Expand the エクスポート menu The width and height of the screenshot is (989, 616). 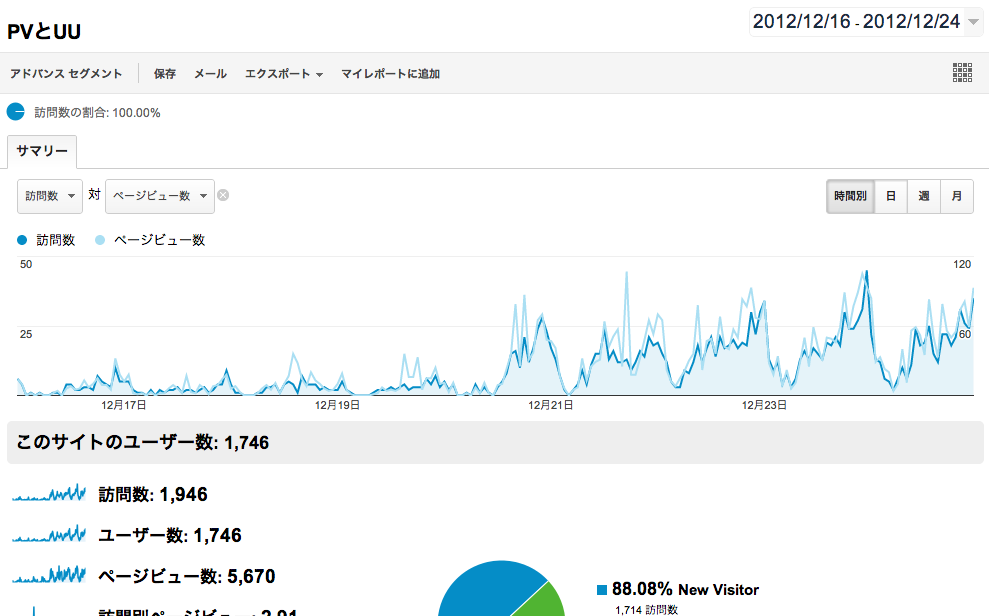tap(284, 74)
